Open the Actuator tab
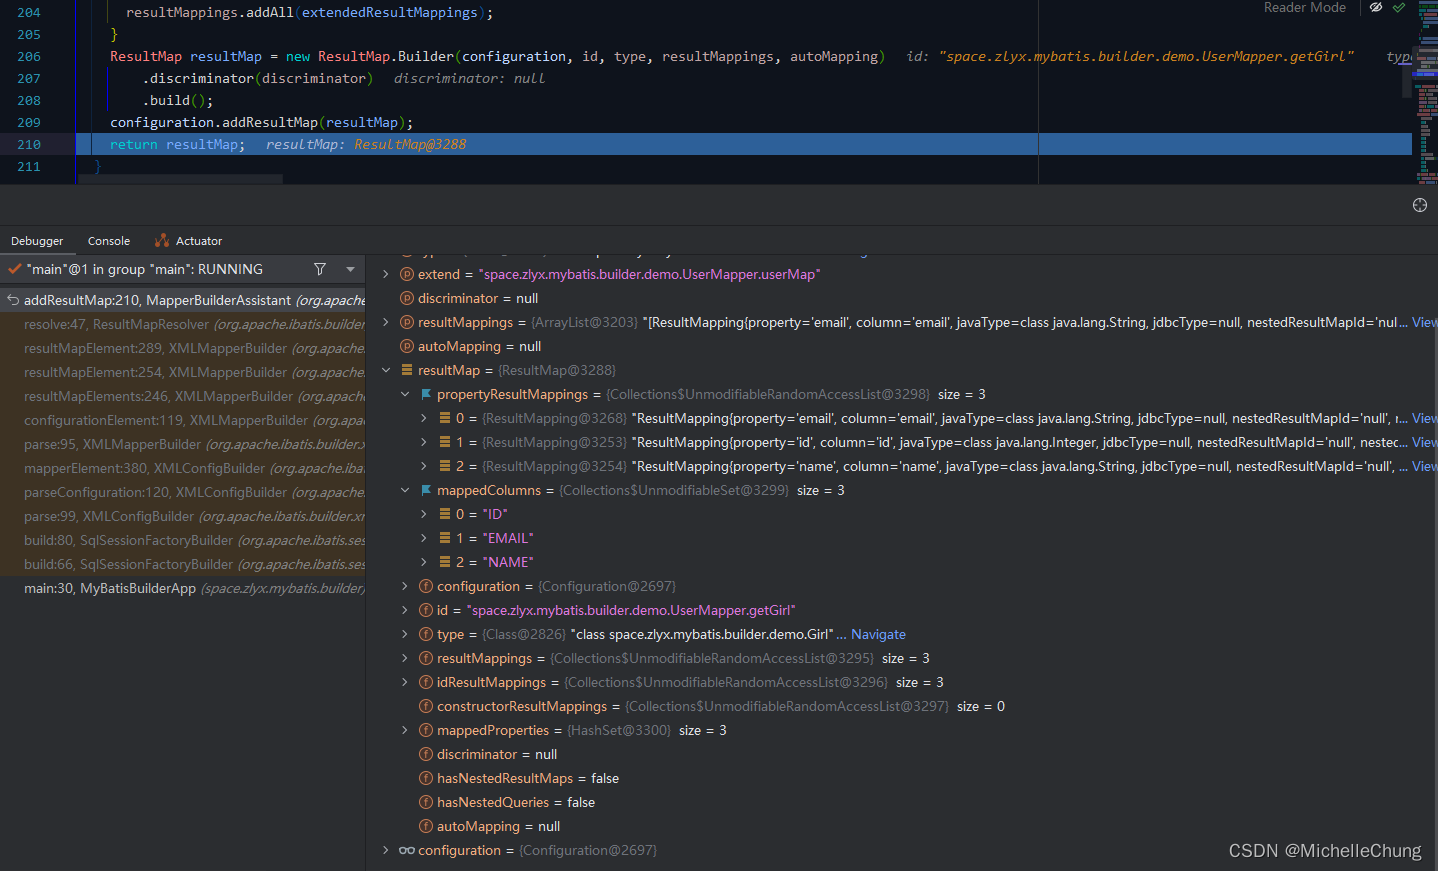This screenshot has height=871, width=1438. (188, 241)
